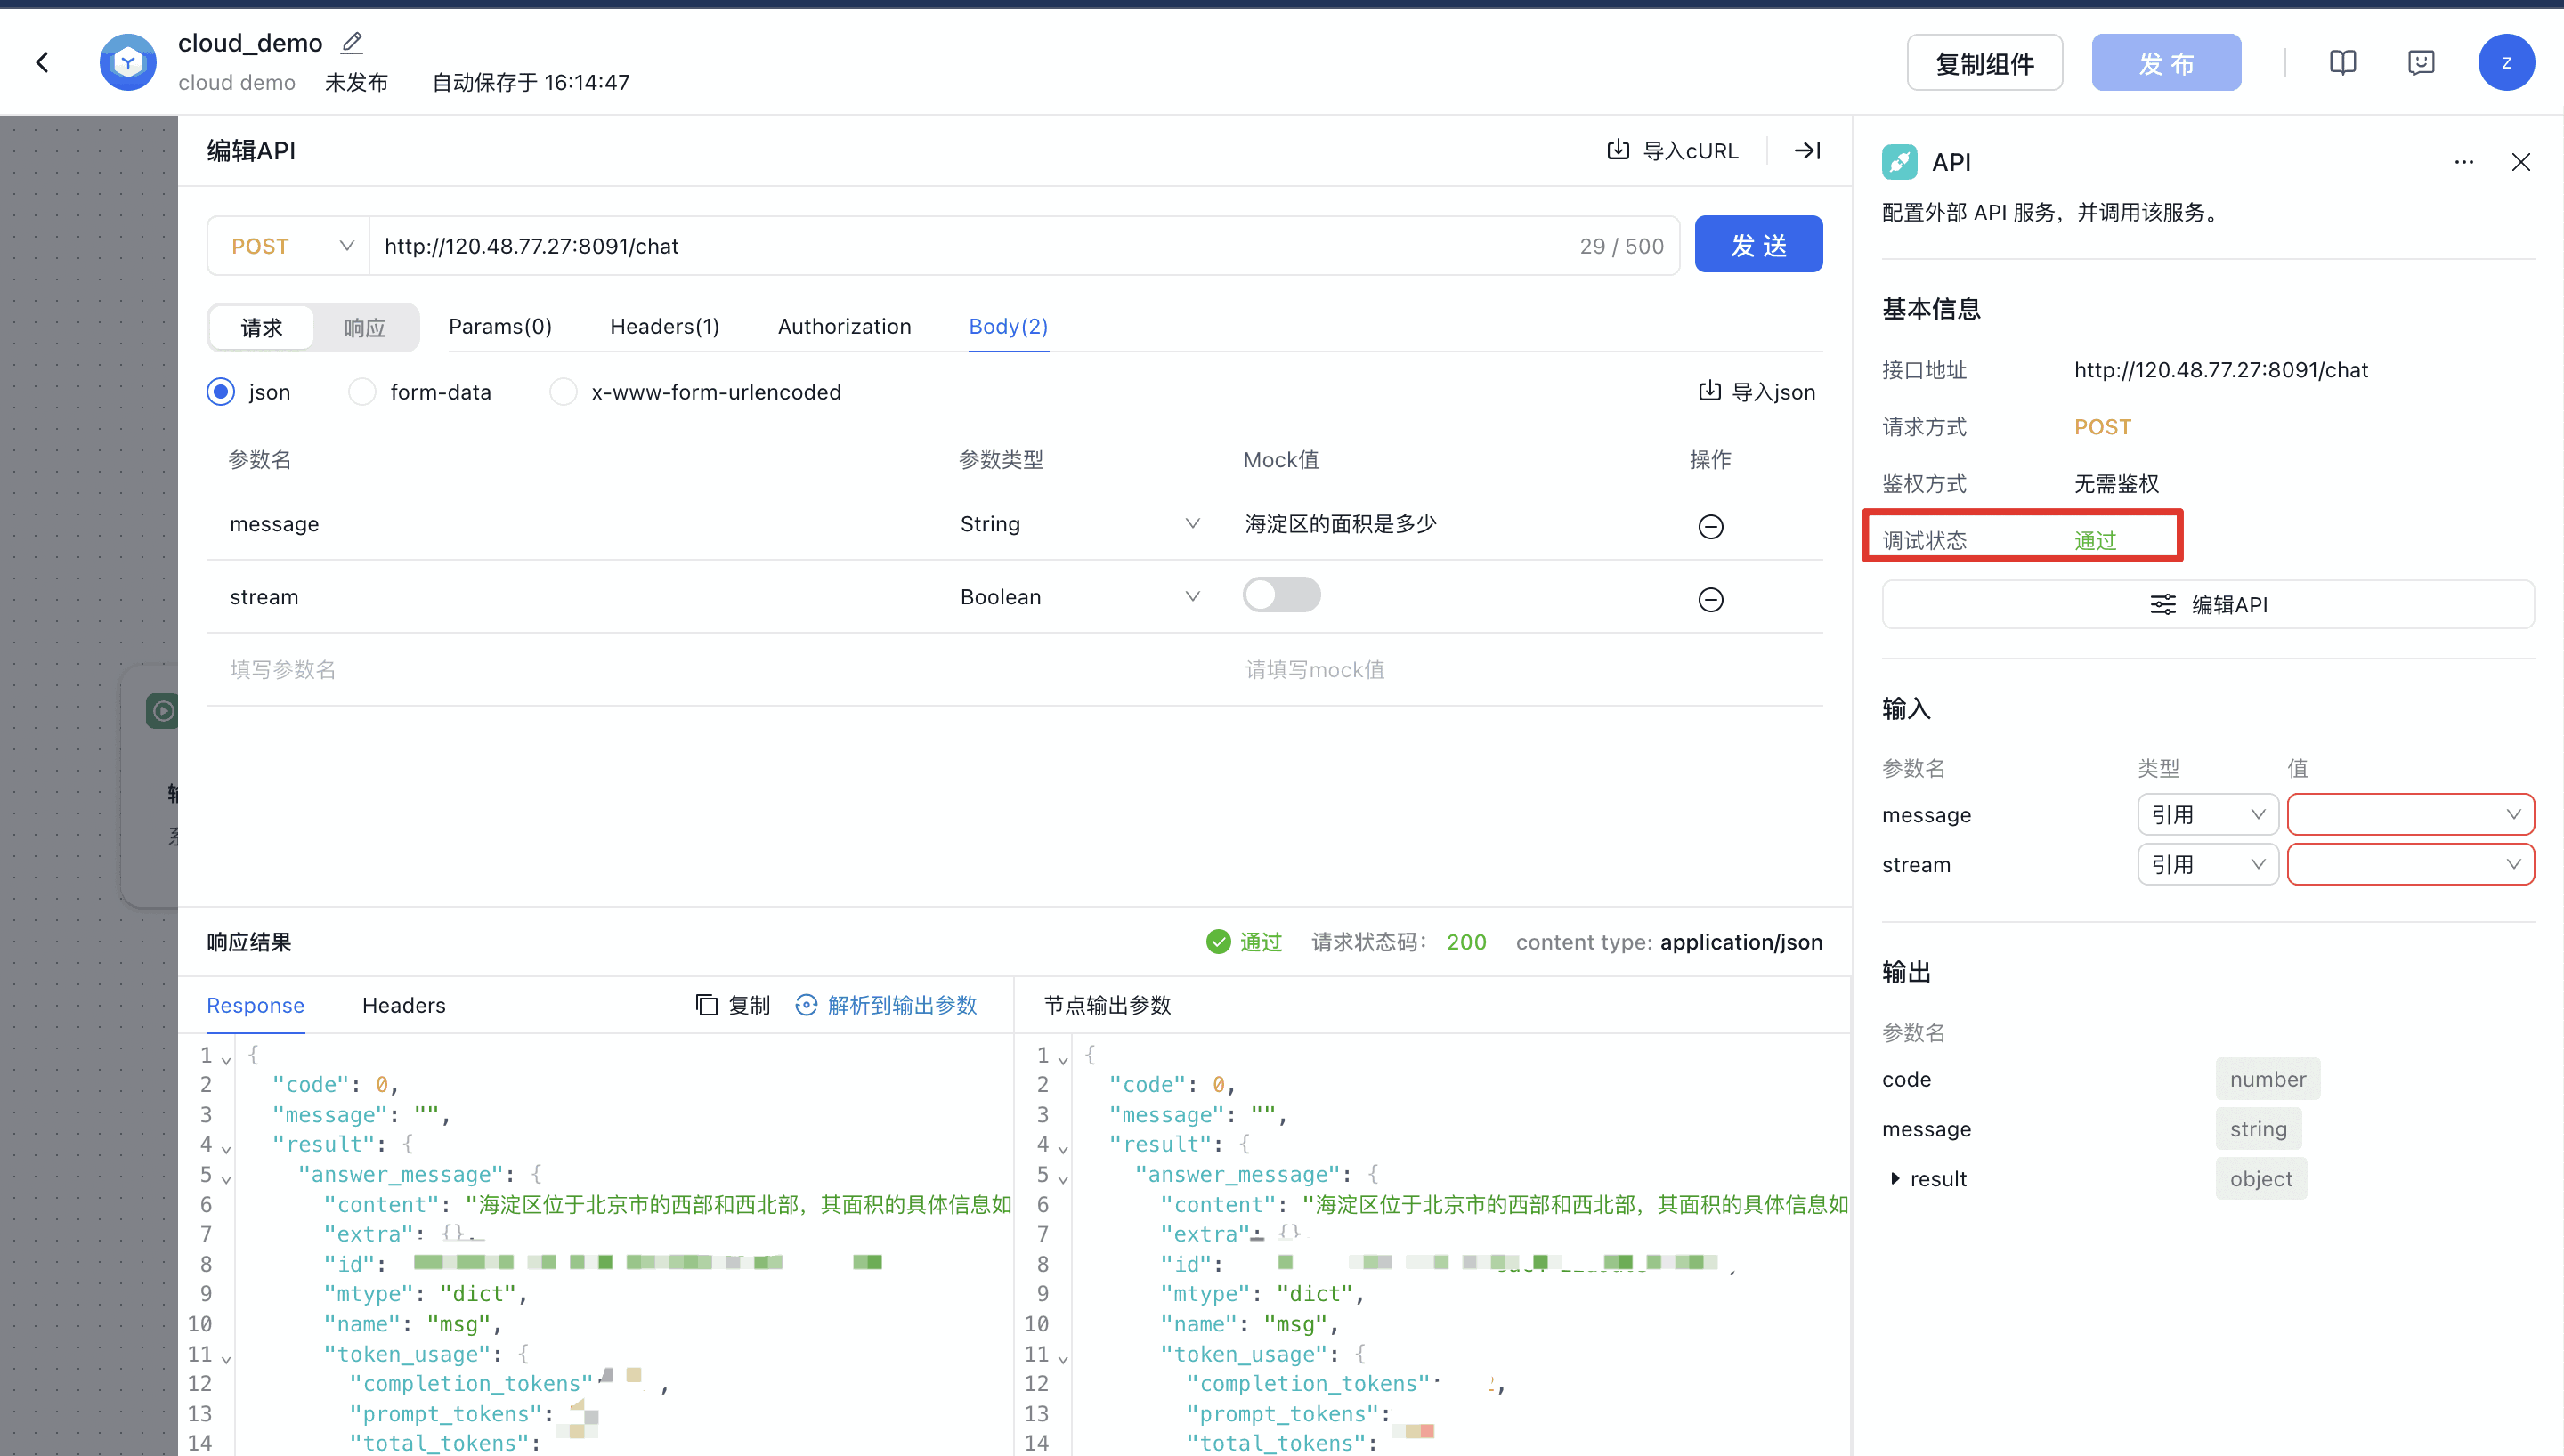
Task: Collapse line 1 of the Response JSON
Action: point(227,1059)
